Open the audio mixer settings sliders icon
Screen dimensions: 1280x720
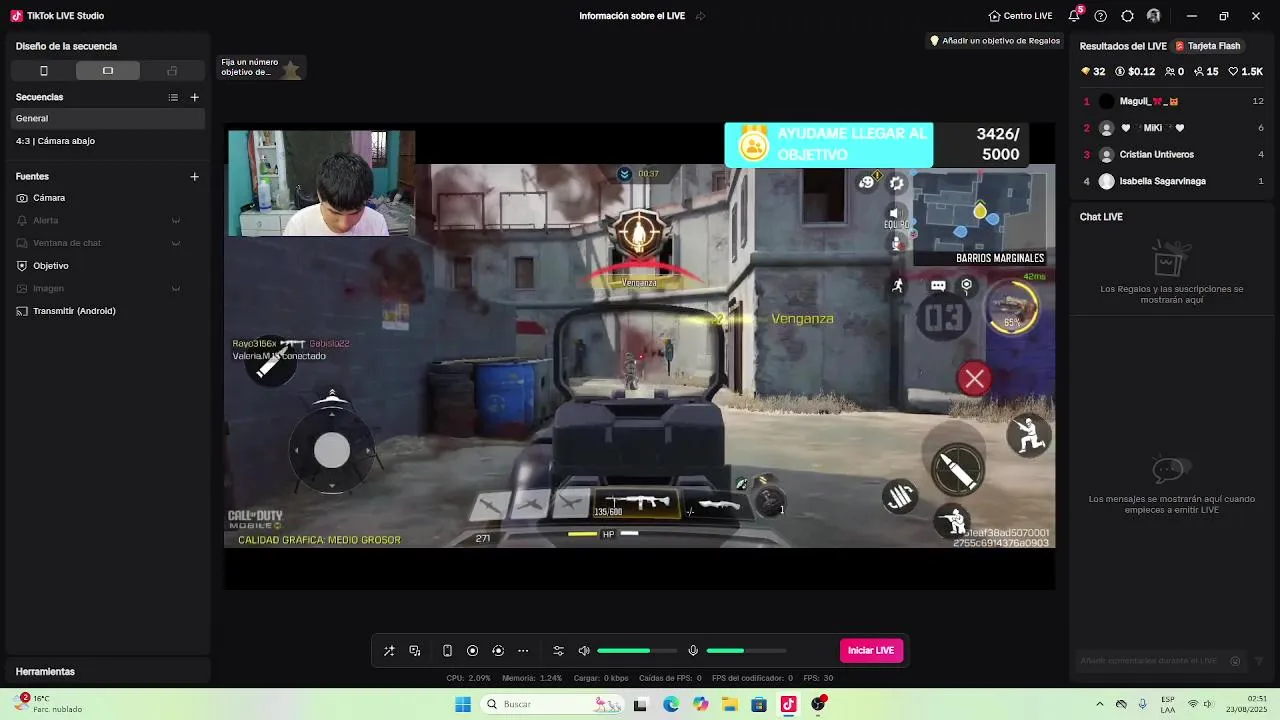pos(559,651)
